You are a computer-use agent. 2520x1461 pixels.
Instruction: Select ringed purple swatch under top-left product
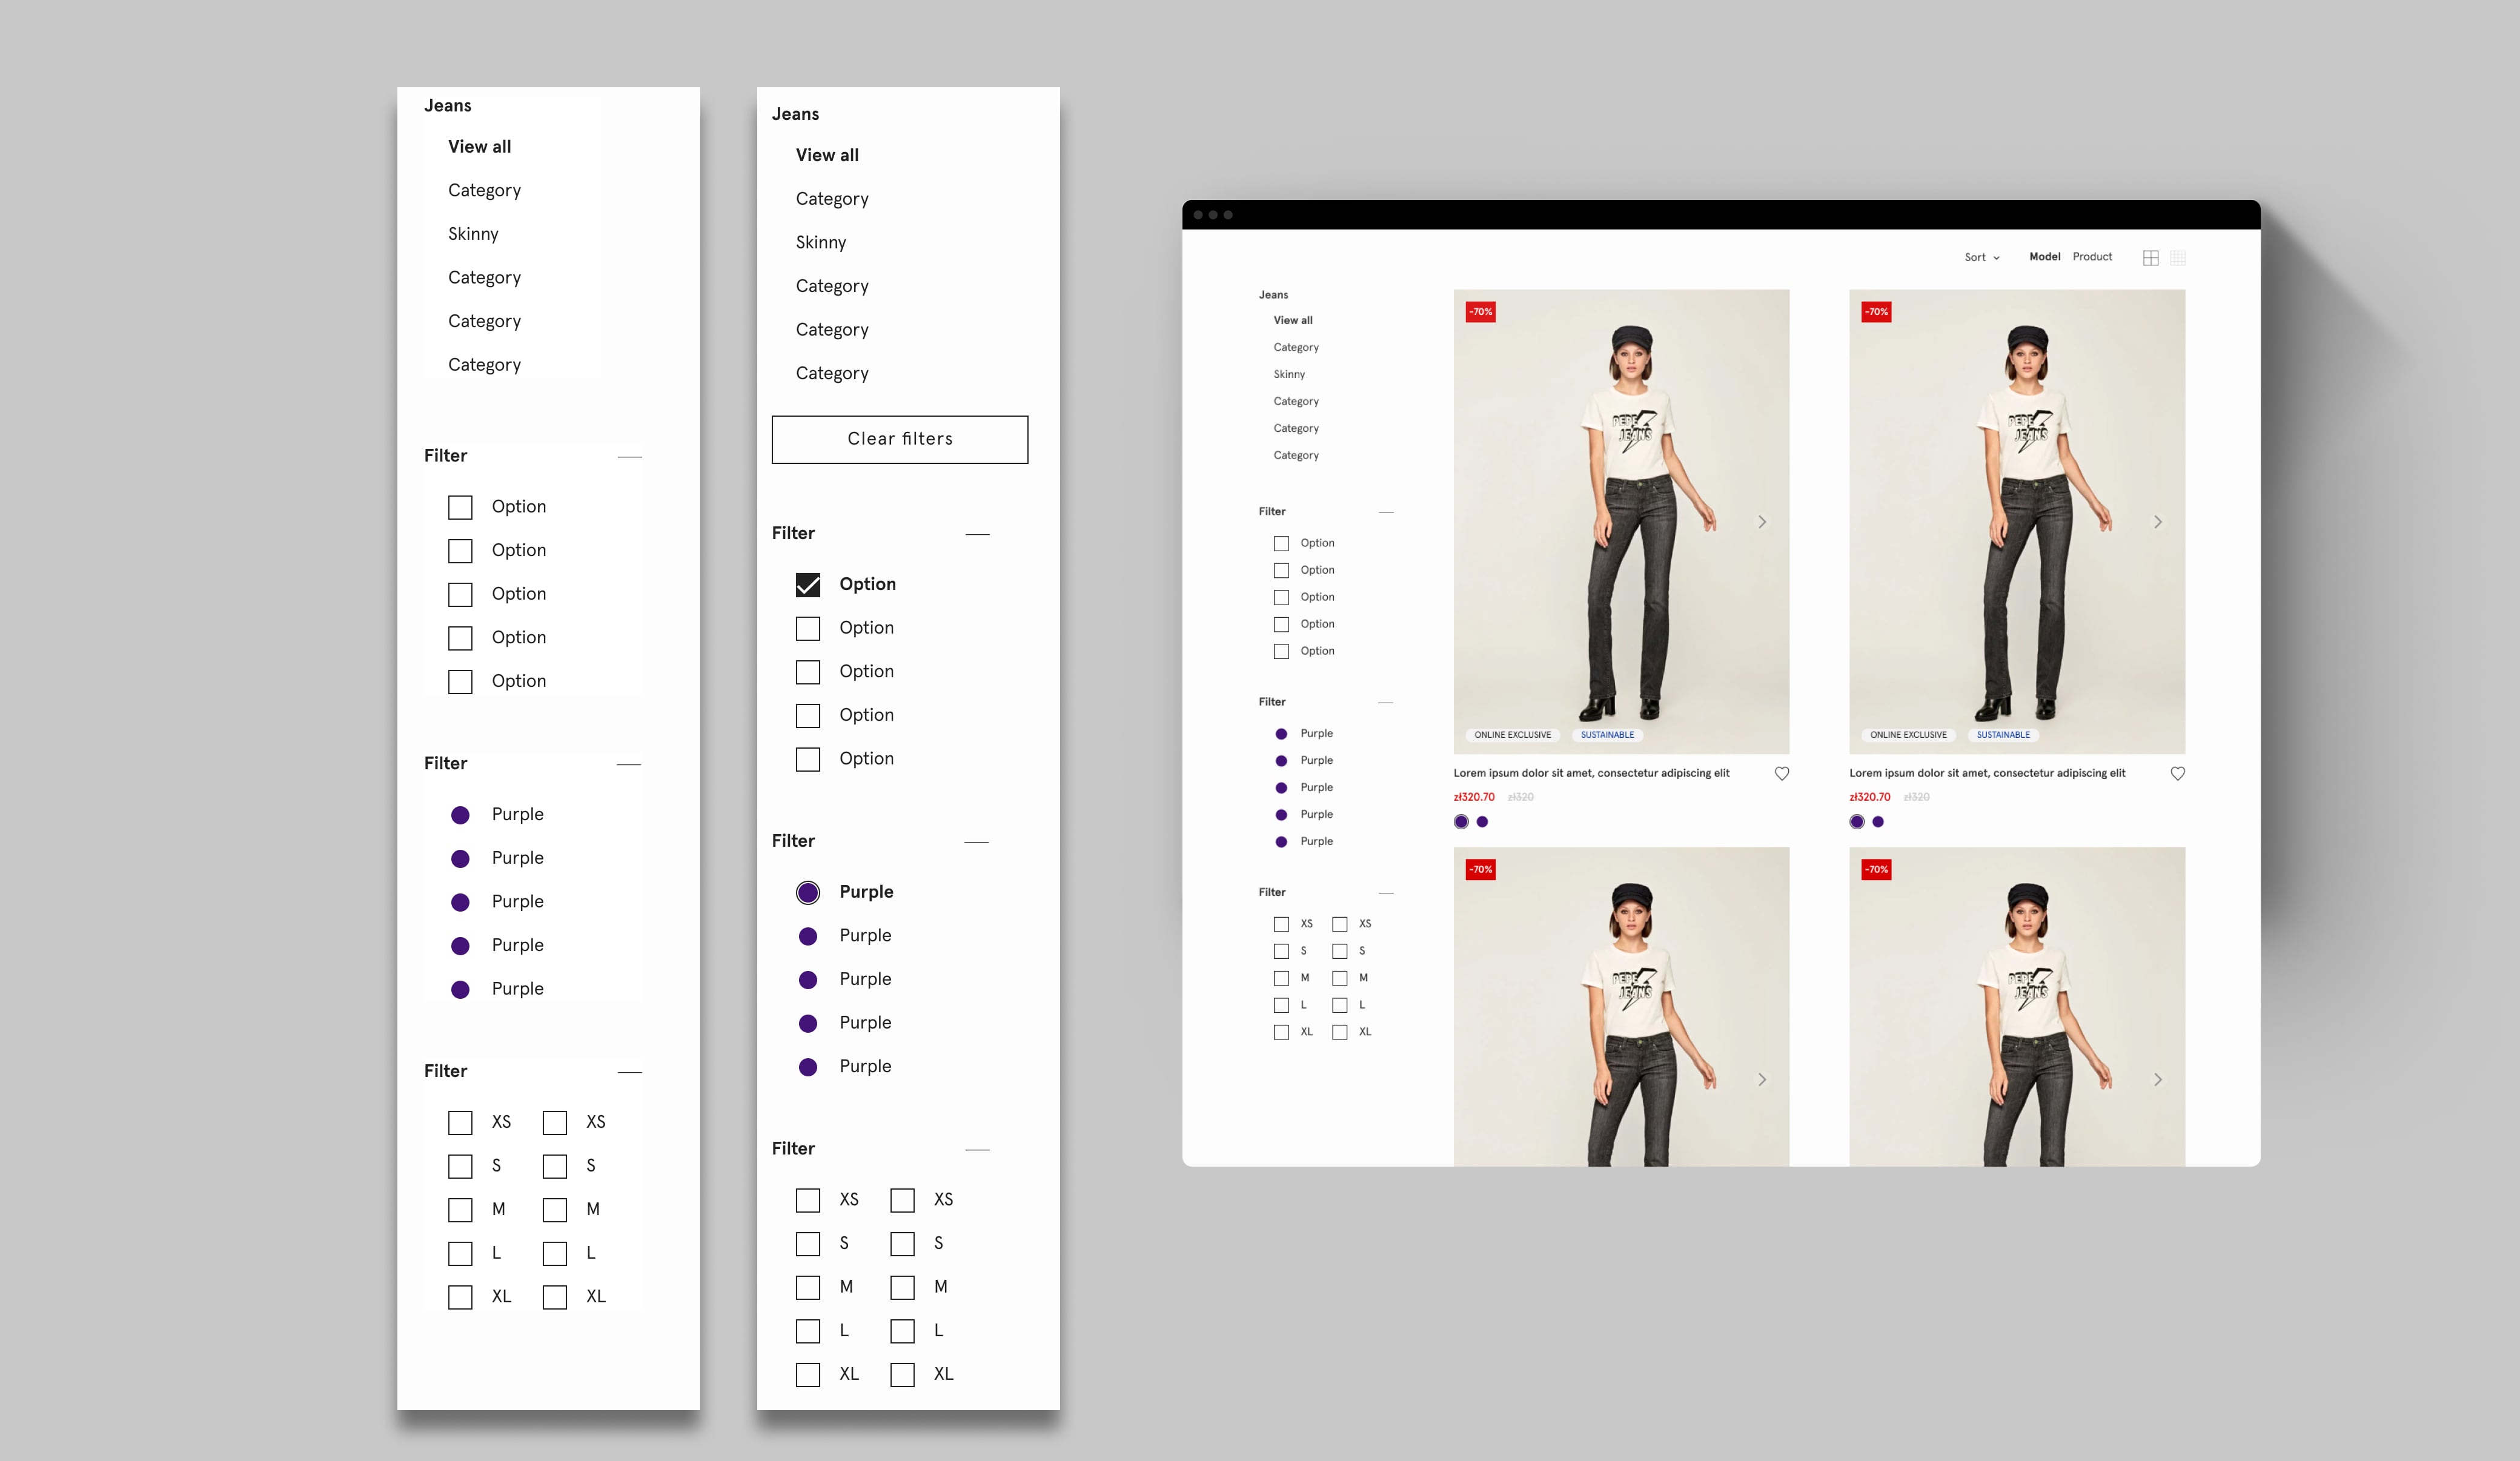(x=1461, y=822)
